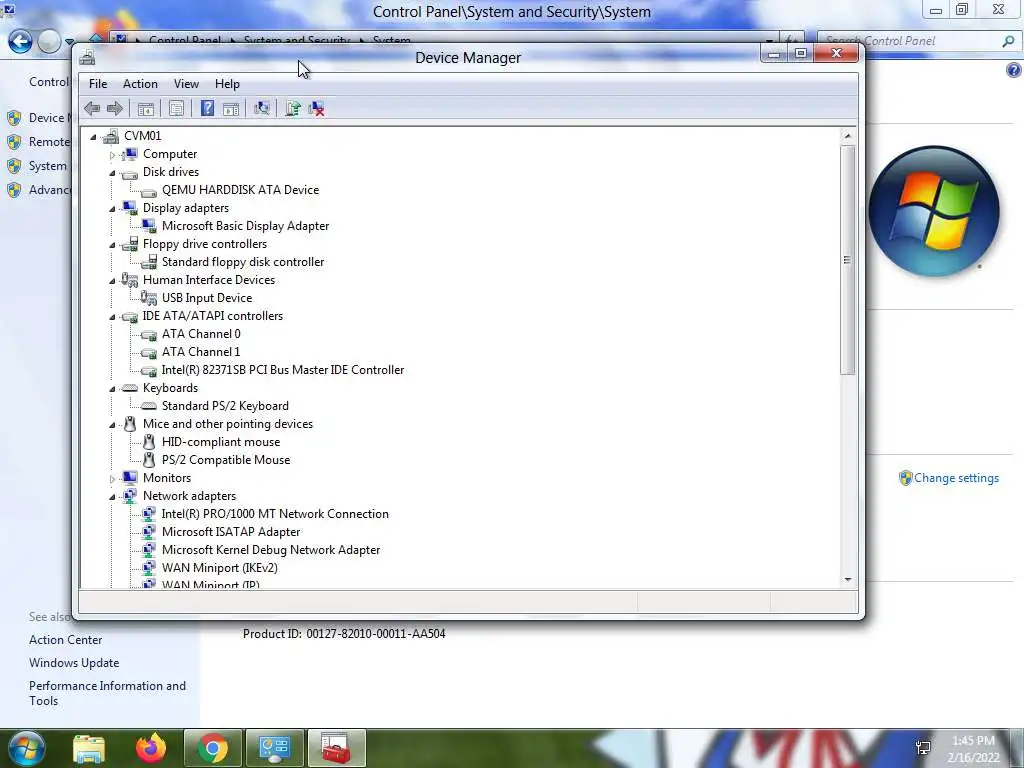Click the Uninstall device toolbar icon
This screenshot has width=1024, height=768.
tap(317, 108)
